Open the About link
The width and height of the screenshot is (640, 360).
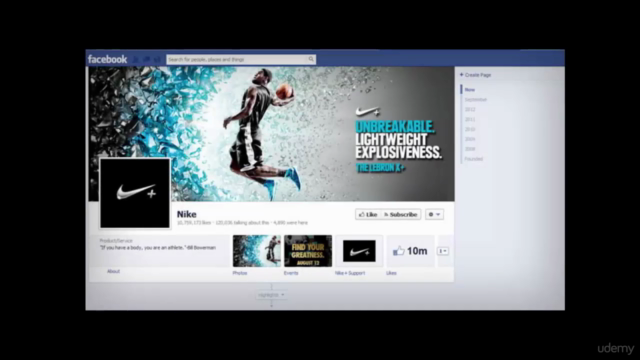click(x=113, y=271)
